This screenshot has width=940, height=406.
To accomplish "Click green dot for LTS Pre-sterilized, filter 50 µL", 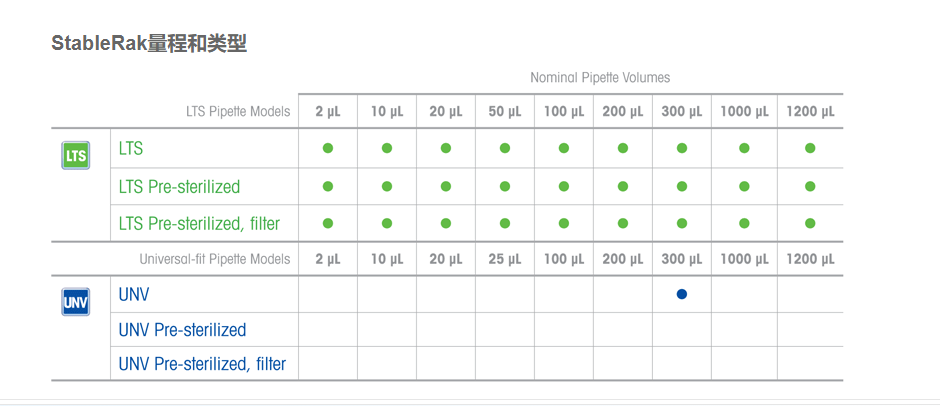I will (x=505, y=223).
